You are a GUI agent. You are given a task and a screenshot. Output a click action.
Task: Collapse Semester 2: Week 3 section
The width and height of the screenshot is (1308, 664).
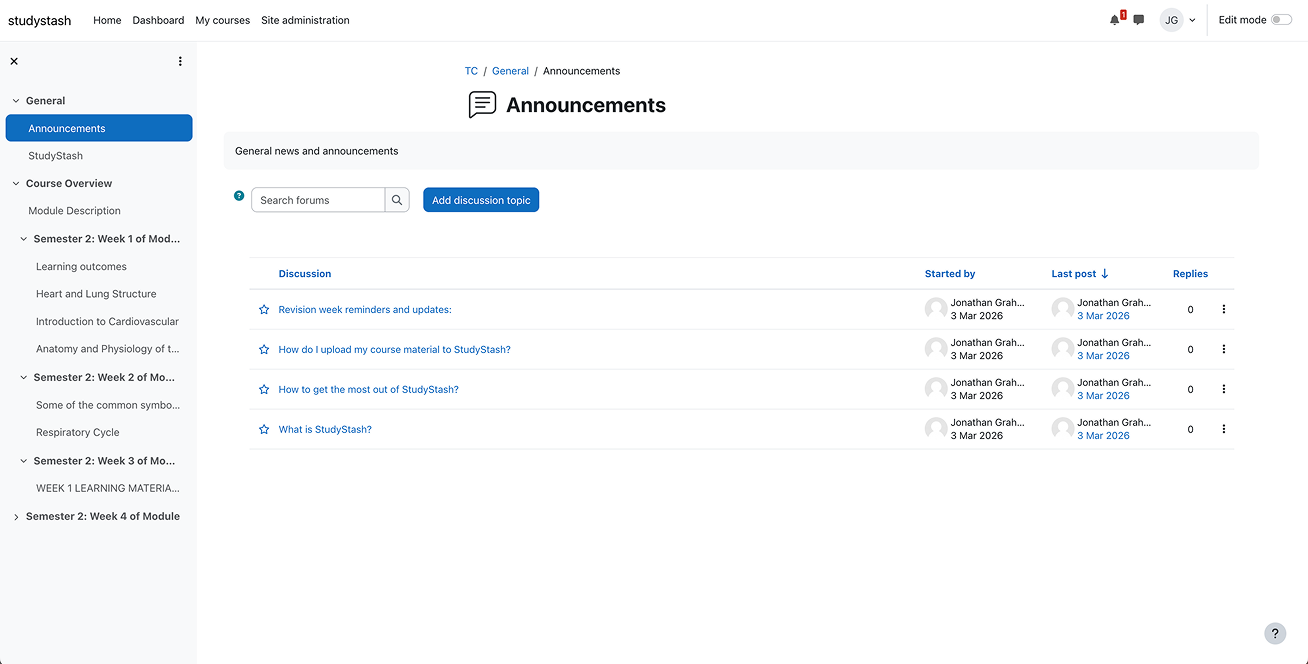click(x=24, y=461)
